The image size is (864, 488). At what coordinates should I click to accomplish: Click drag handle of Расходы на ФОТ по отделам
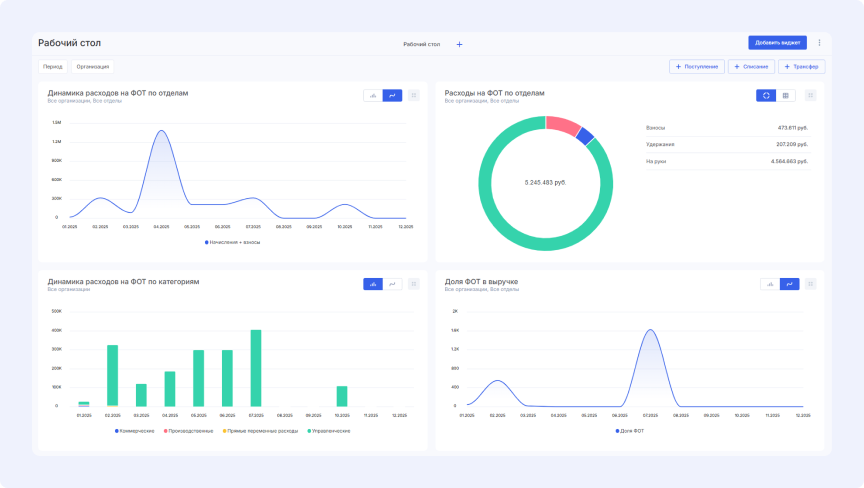click(811, 95)
